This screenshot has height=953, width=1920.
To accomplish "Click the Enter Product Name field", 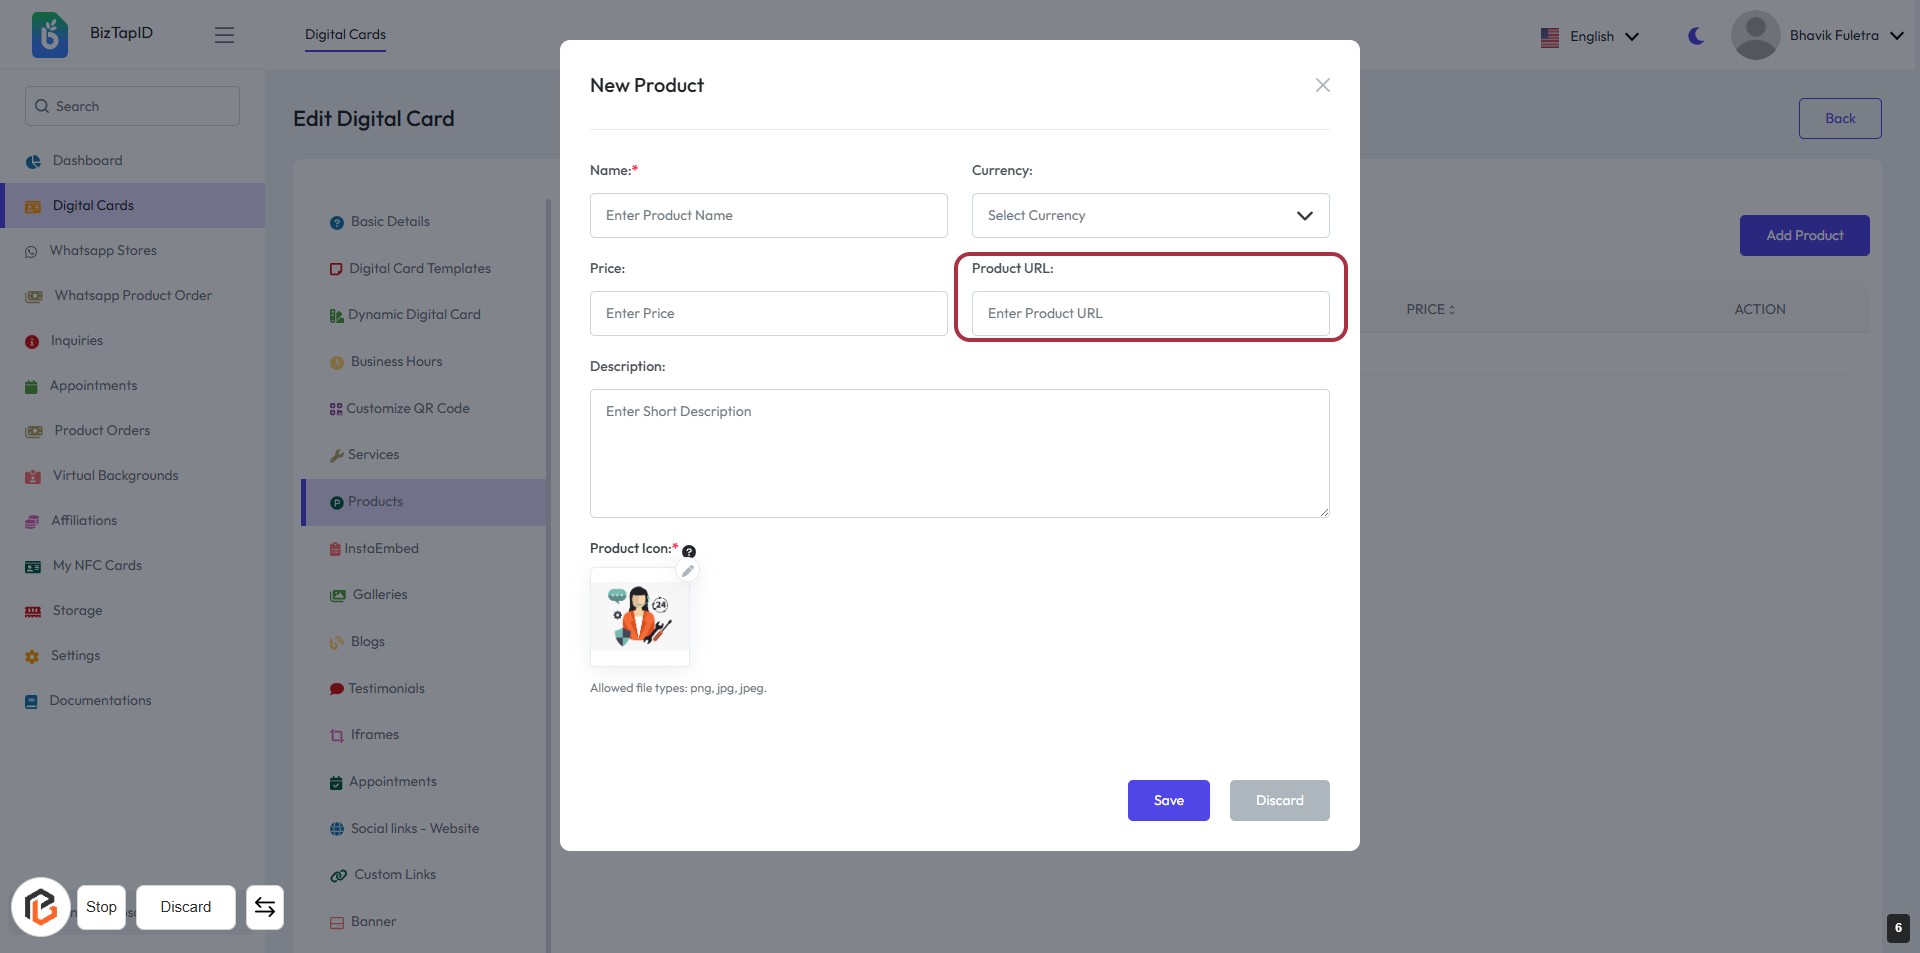I will 768,215.
